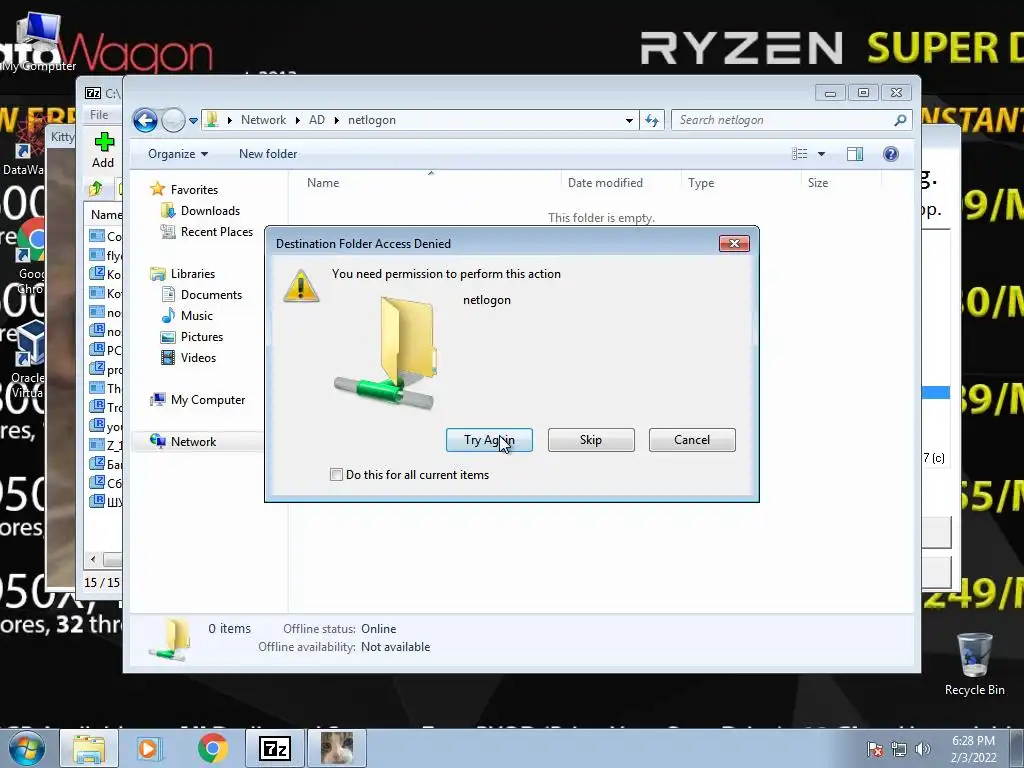Open recent locations dropdown next to forward arrow
The width and height of the screenshot is (1024, 768).
[193, 121]
